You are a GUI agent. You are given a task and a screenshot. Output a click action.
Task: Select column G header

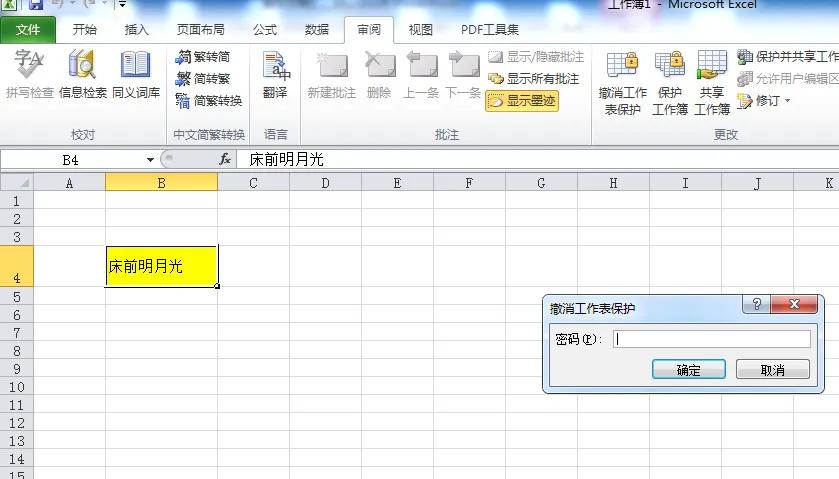pos(541,183)
